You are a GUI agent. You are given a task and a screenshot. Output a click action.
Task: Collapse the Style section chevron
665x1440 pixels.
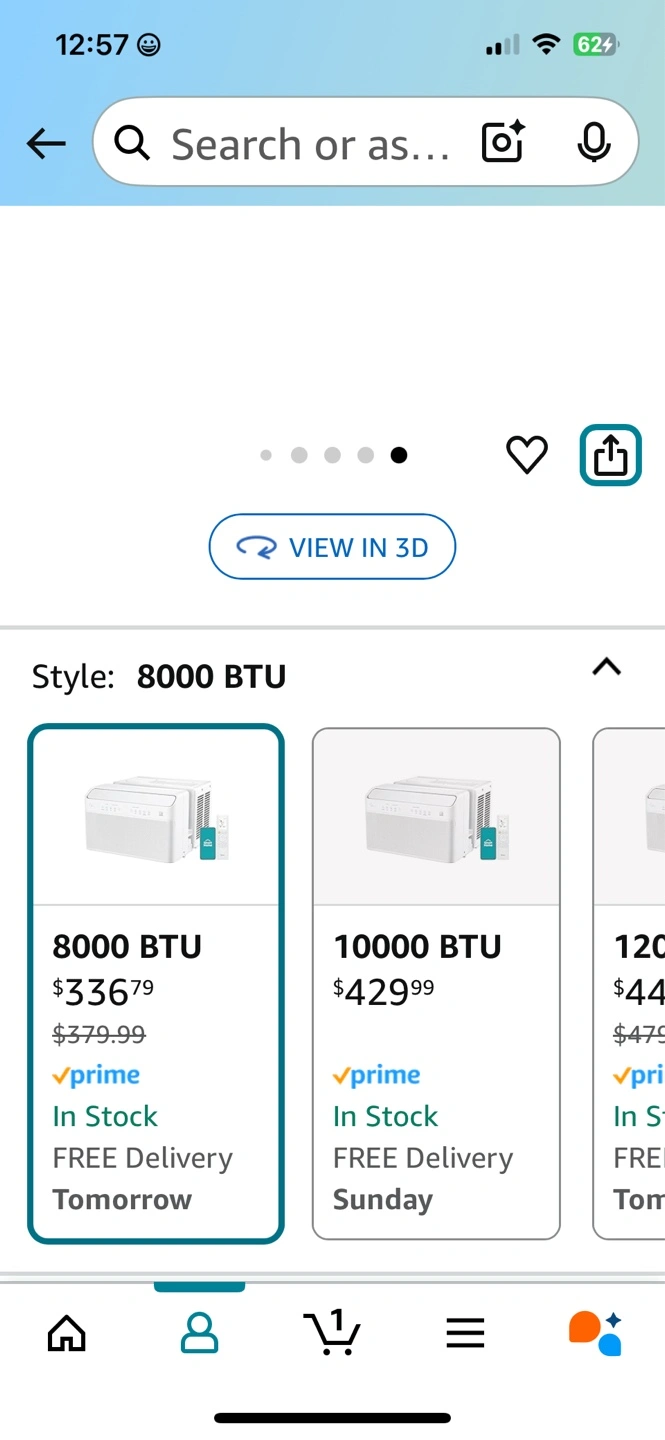pyautogui.click(x=607, y=667)
